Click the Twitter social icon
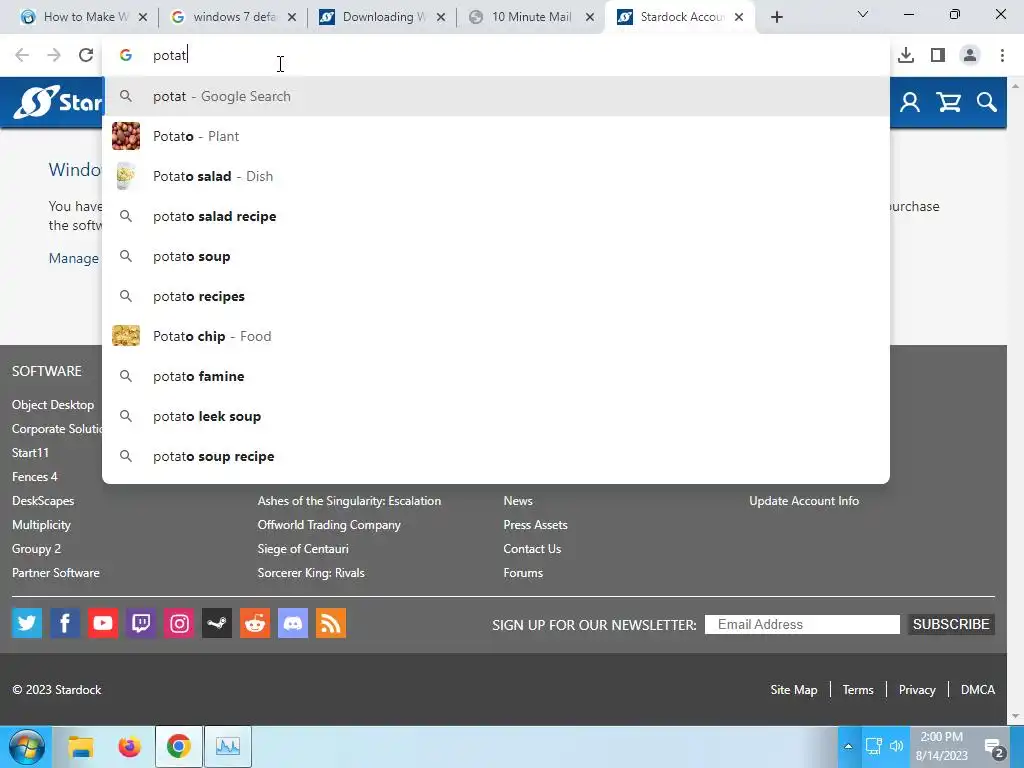1024x768 pixels. pos(27,623)
